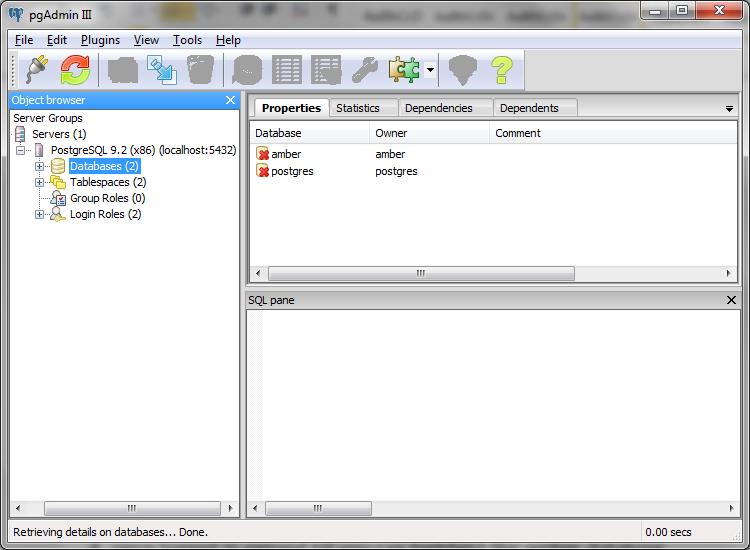Close the SQL pane

(731, 300)
